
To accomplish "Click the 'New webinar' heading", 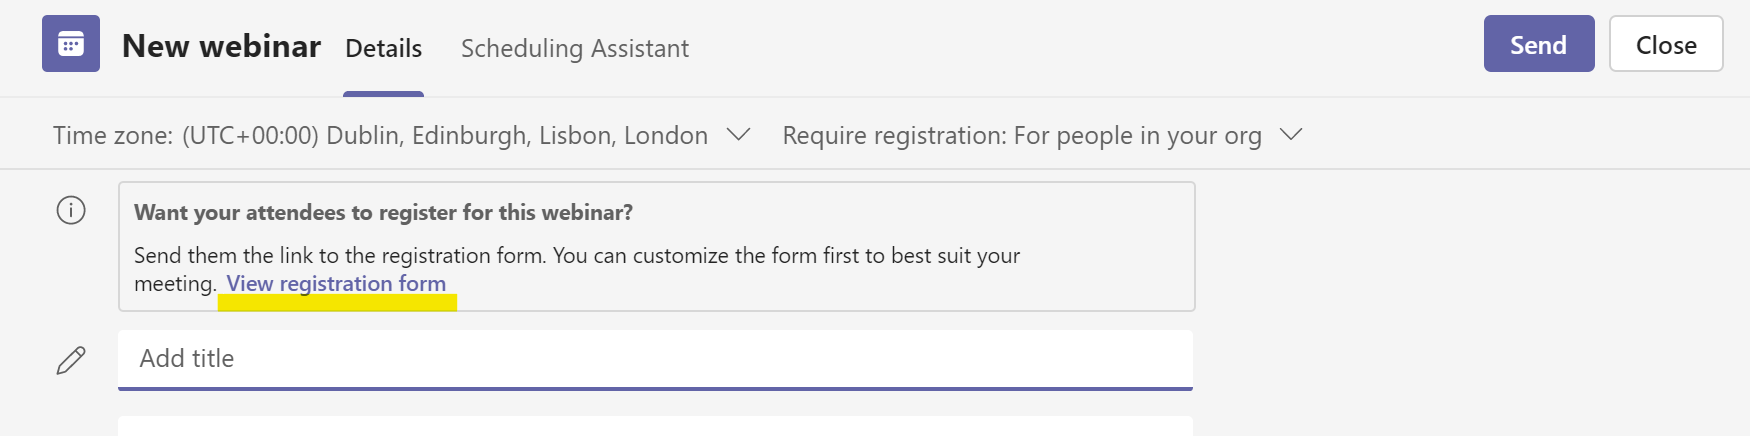I will pos(221,46).
